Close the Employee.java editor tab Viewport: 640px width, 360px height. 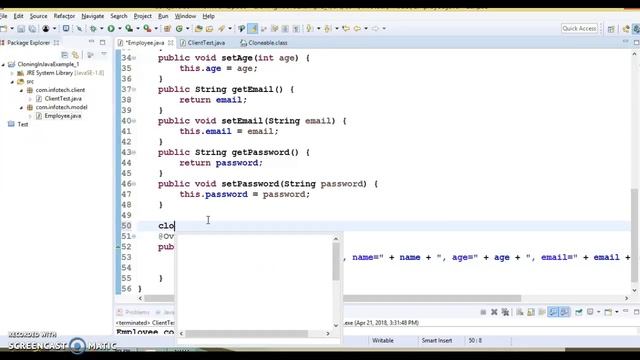tap(171, 42)
